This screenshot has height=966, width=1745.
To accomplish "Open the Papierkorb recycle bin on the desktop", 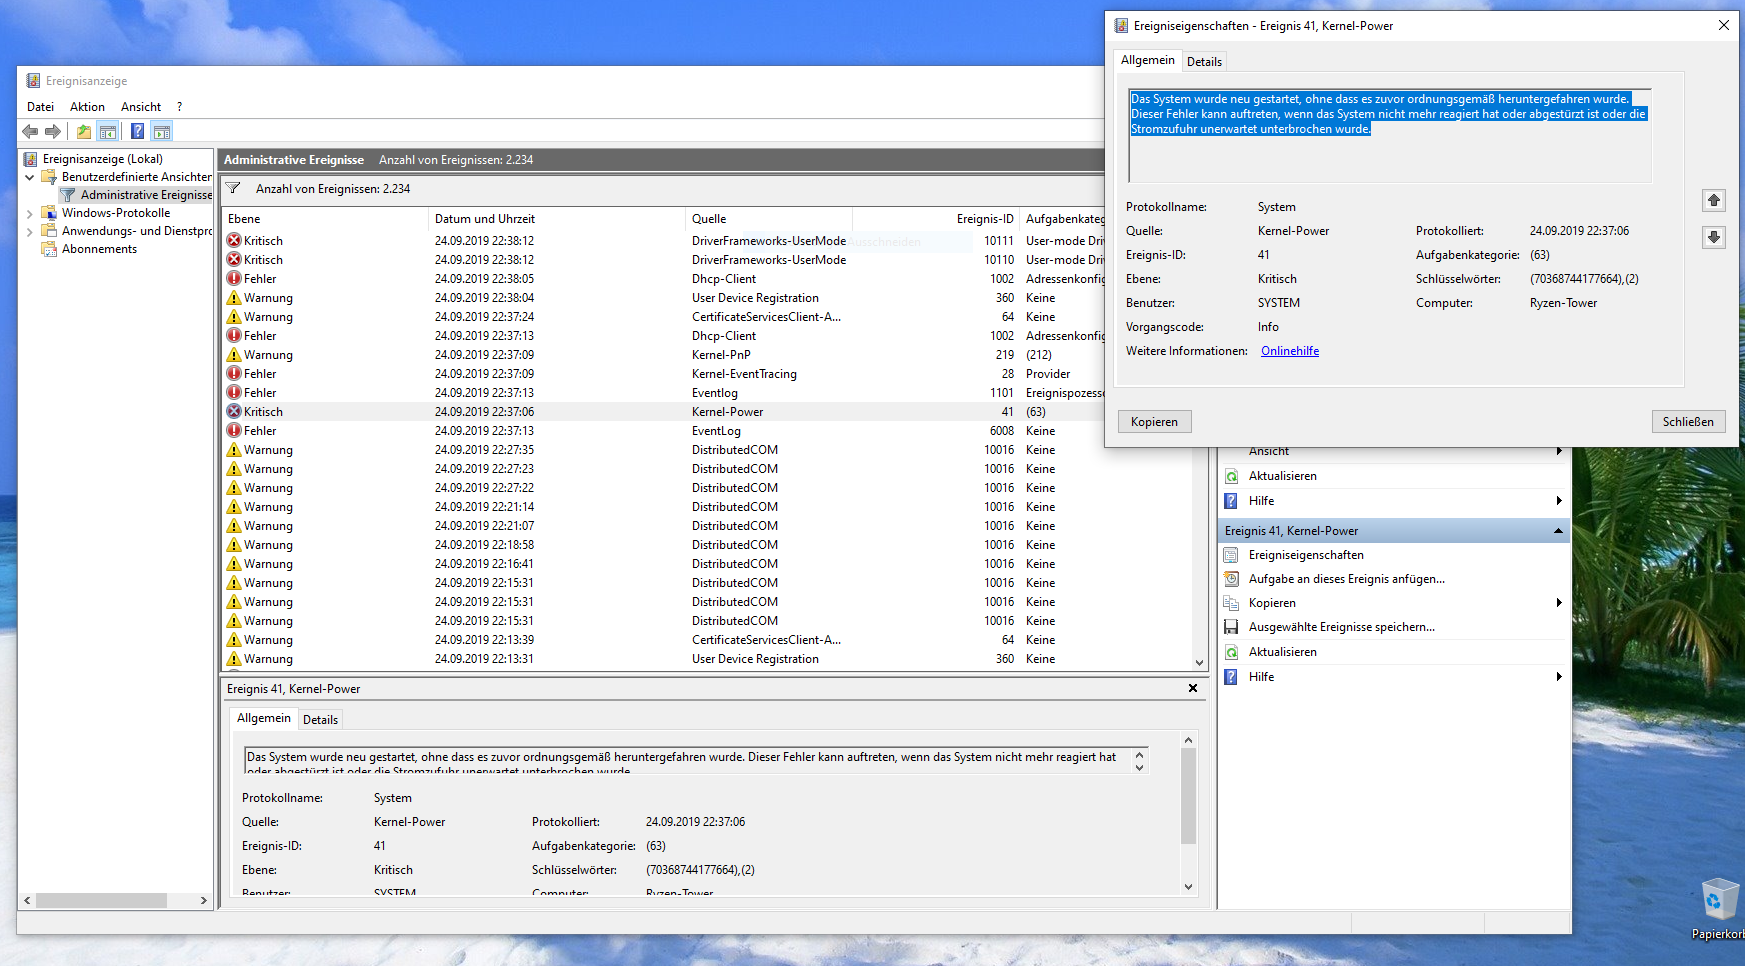I will point(1719,909).
